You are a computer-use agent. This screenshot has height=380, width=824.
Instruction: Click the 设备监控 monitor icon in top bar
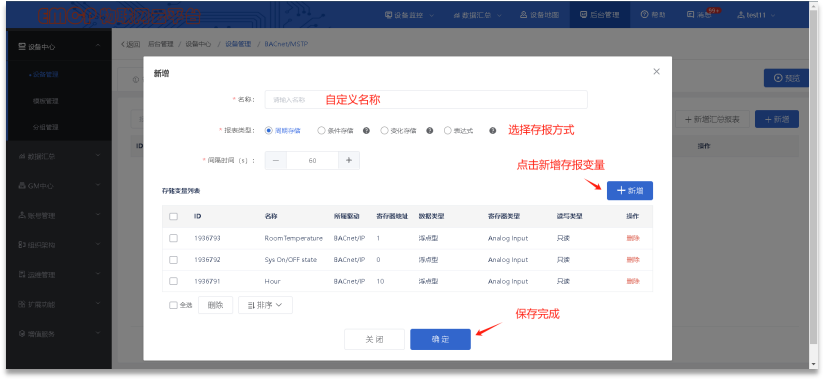click(388, 15)
